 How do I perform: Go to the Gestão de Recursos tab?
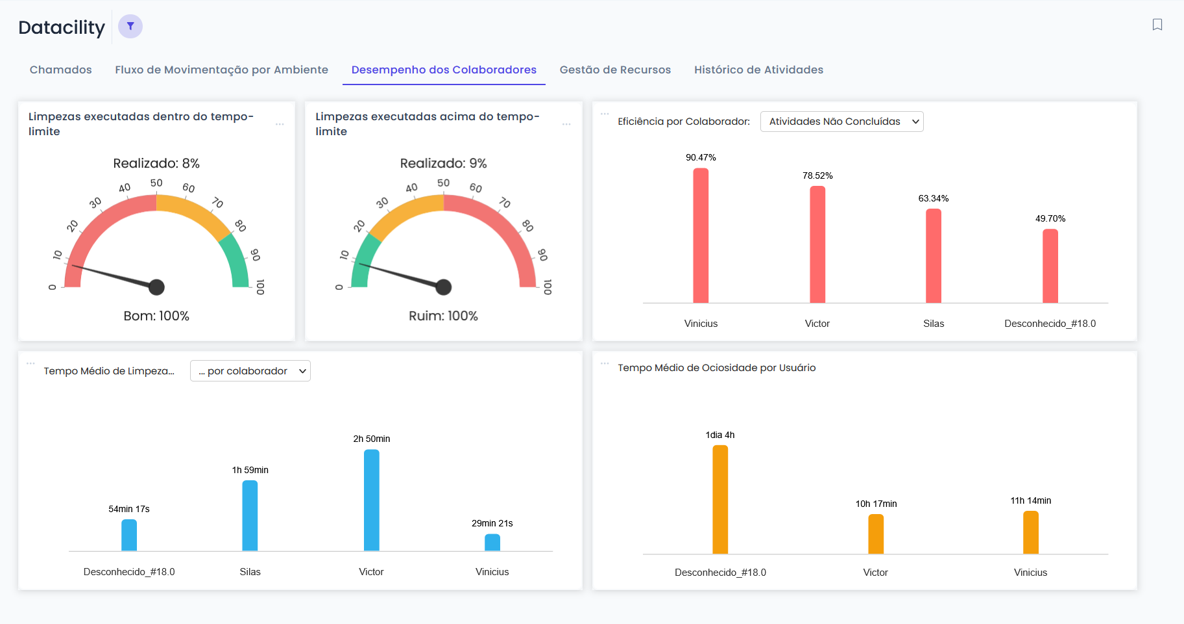tap(615, 70)
